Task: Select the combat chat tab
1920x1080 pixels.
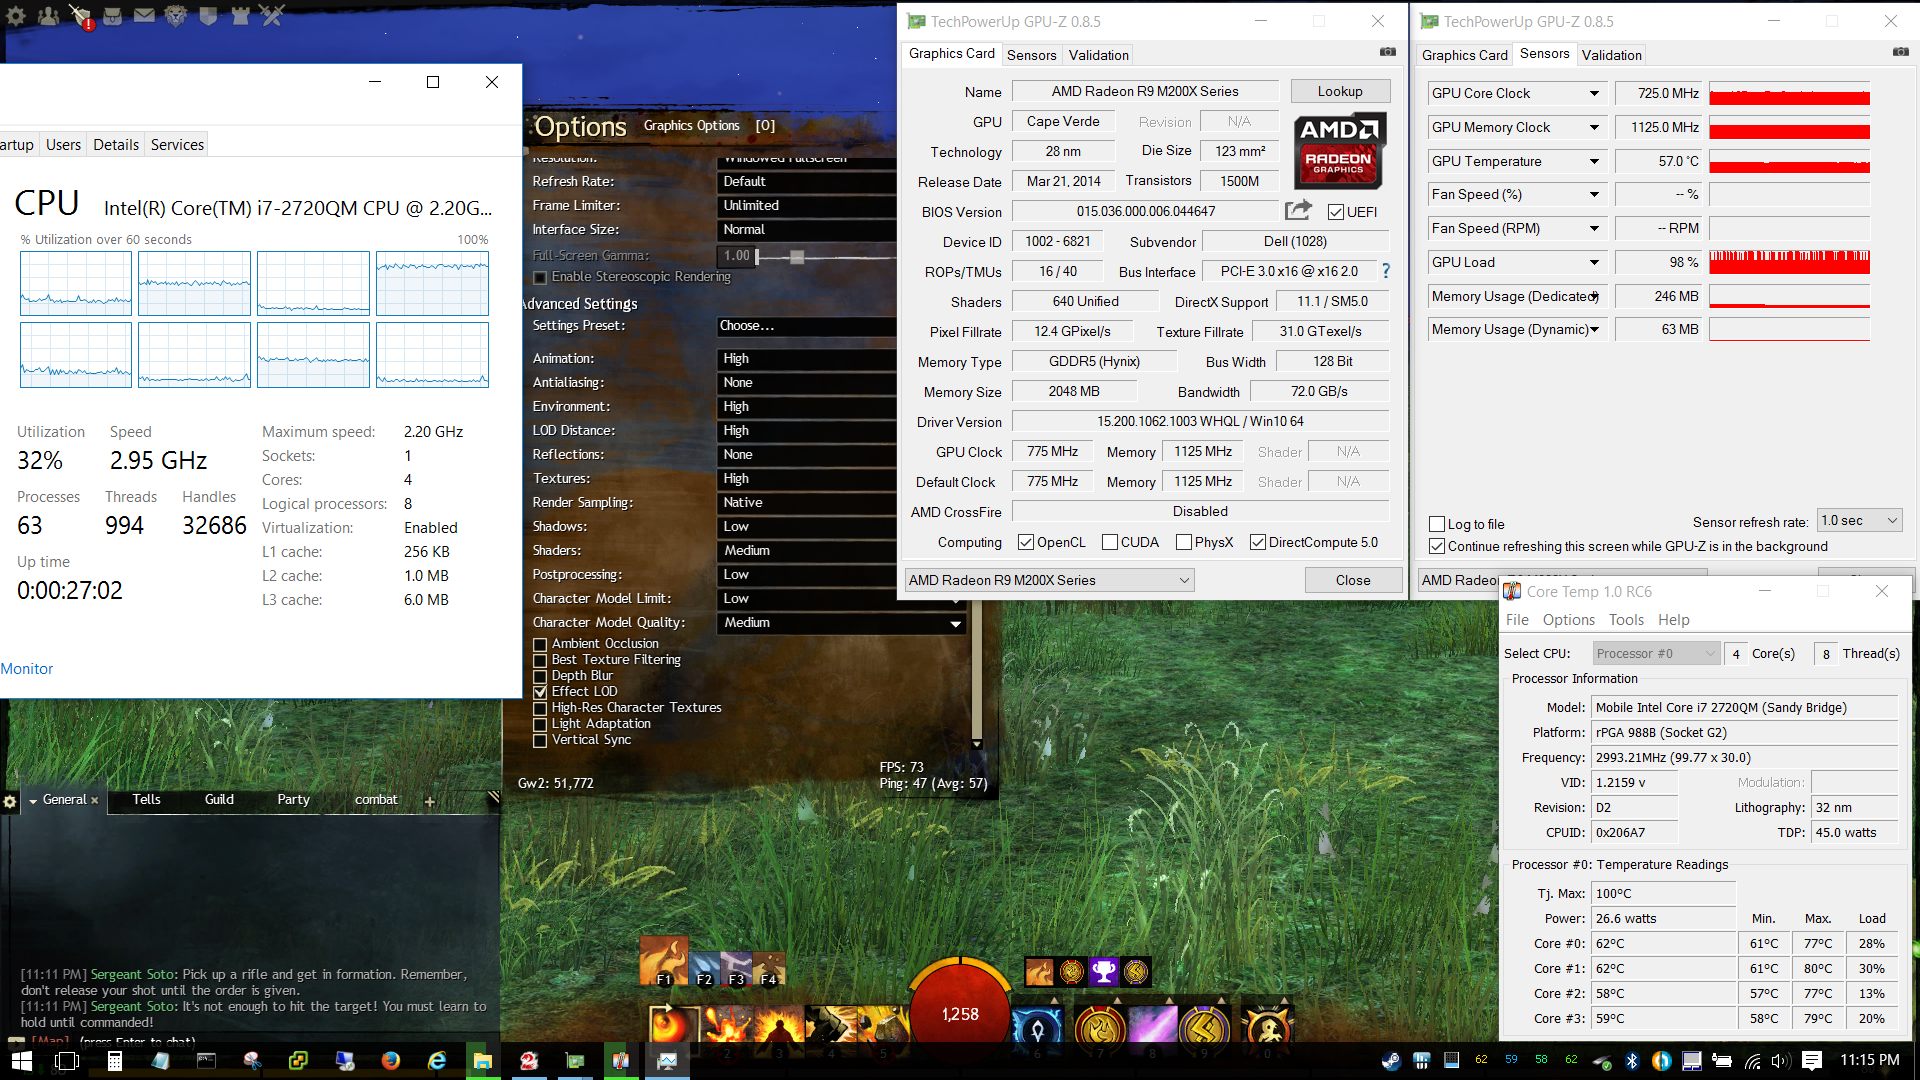Action: 376,799
